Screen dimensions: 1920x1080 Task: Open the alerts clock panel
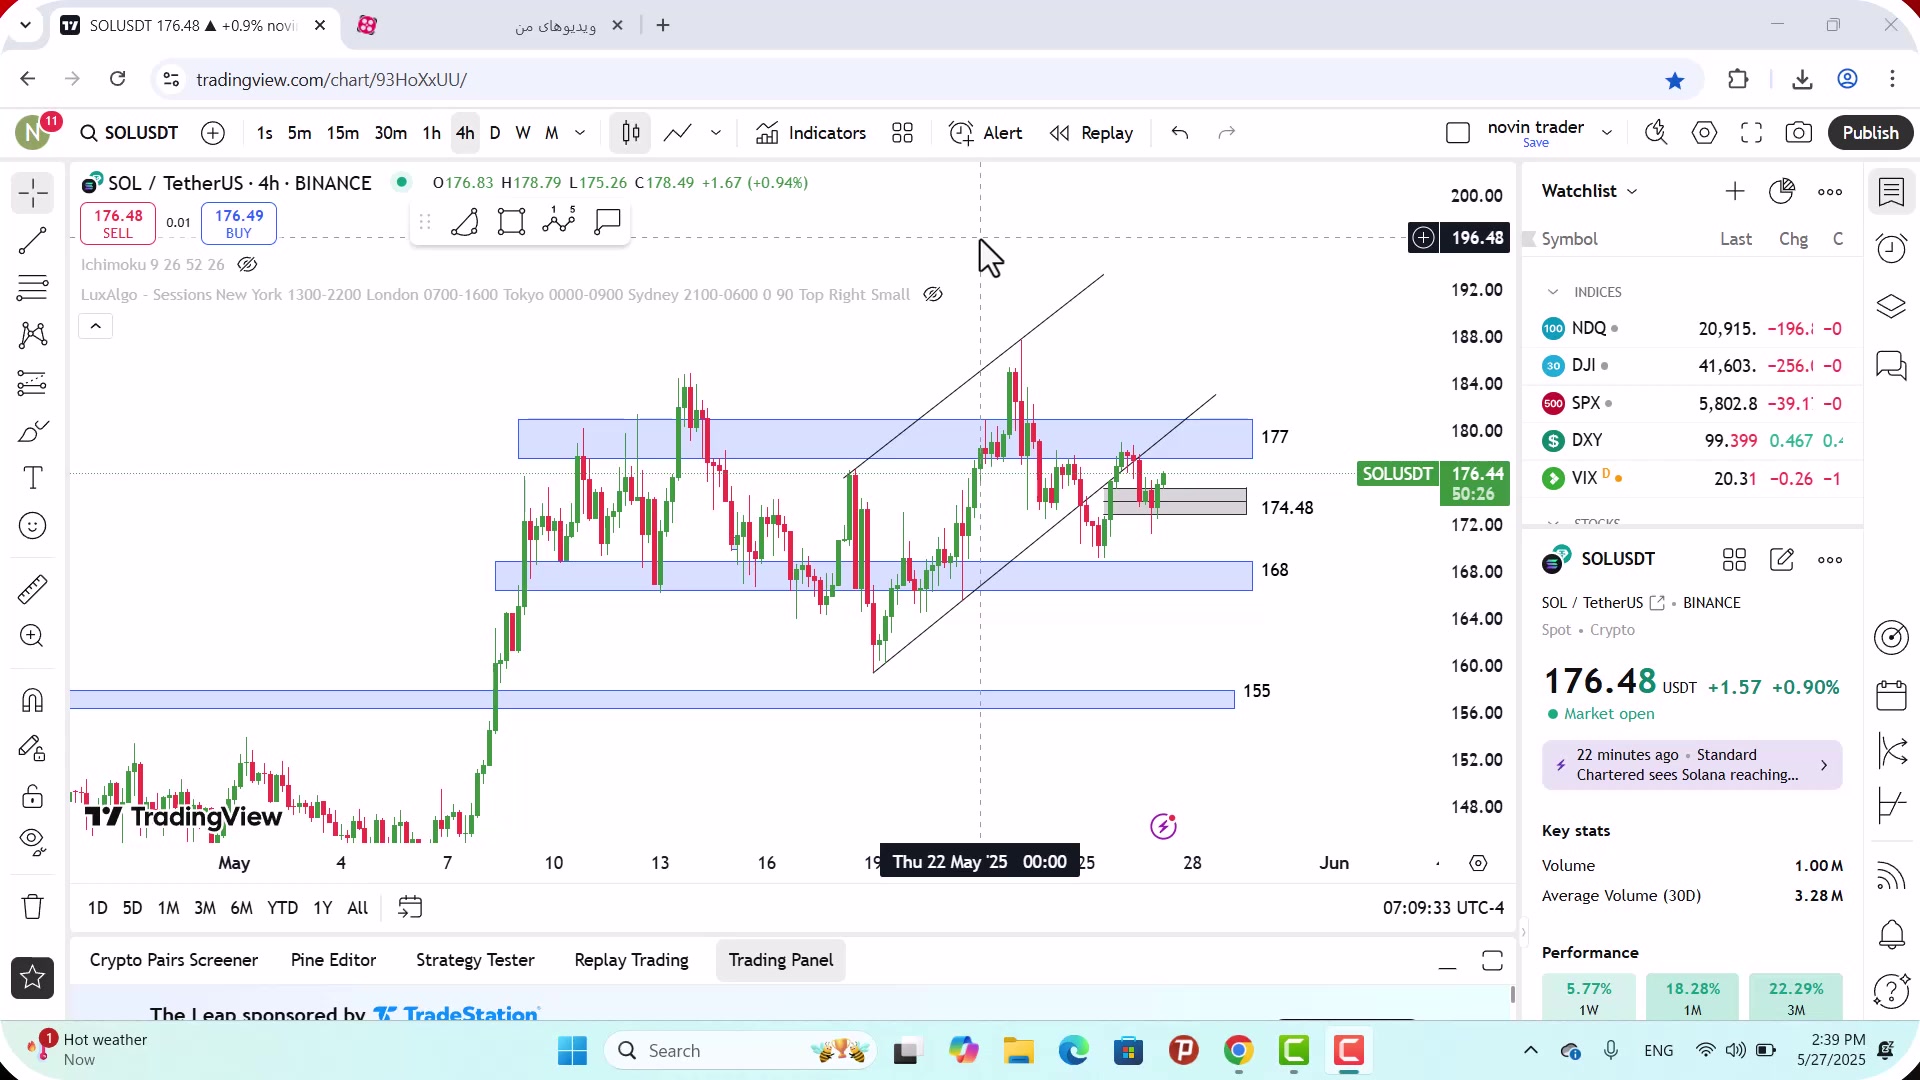pyautogui.click(x=1892, y=248)
